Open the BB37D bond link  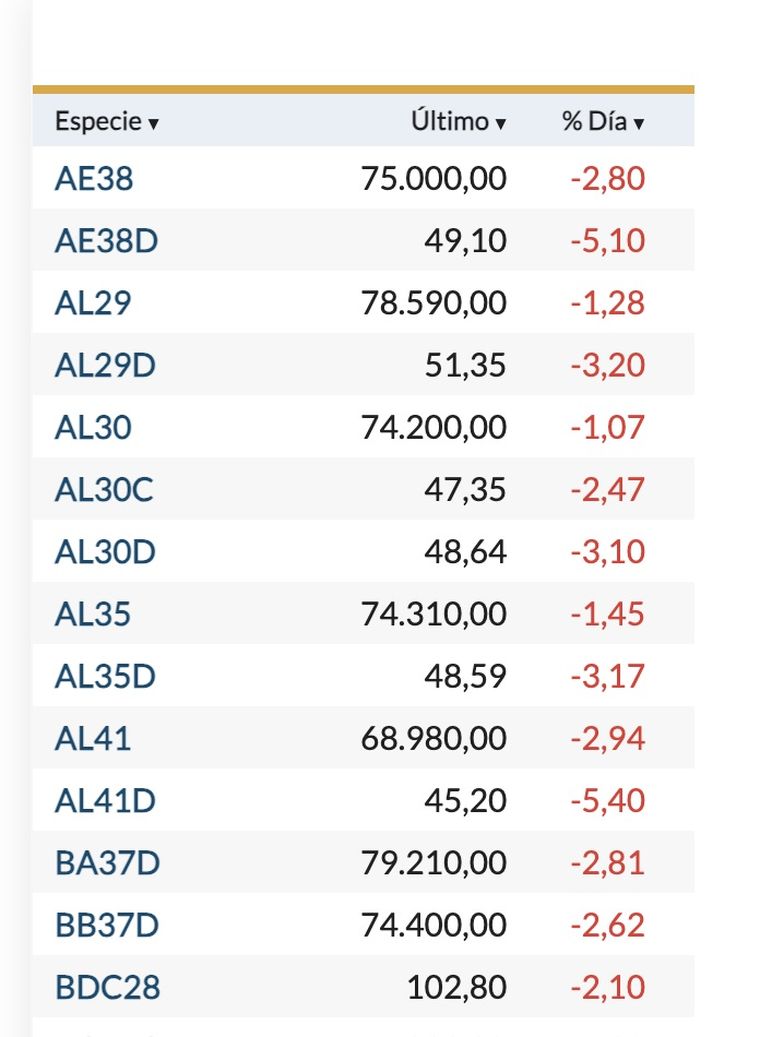coord(107,925)
